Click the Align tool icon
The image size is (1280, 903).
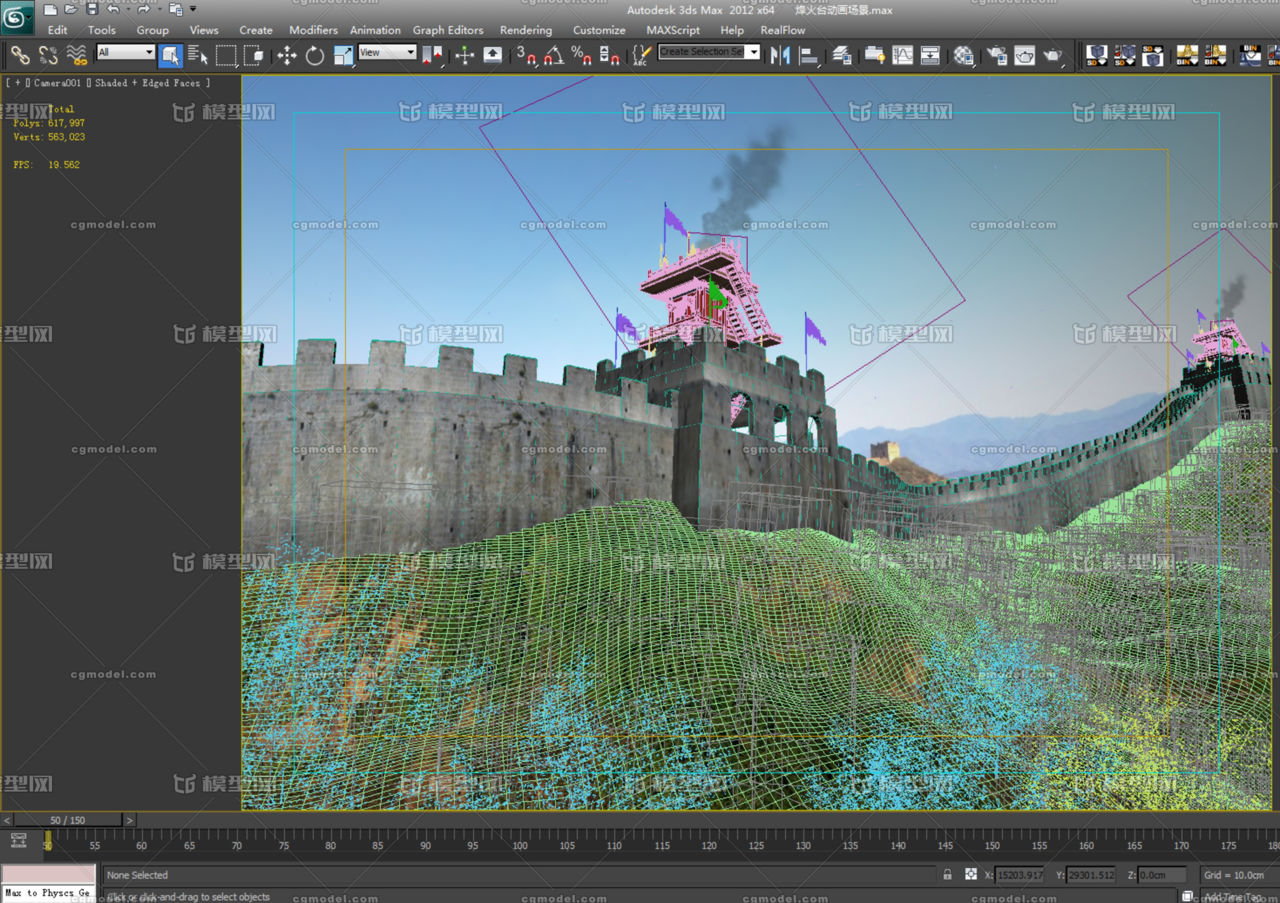coord(810,55)
